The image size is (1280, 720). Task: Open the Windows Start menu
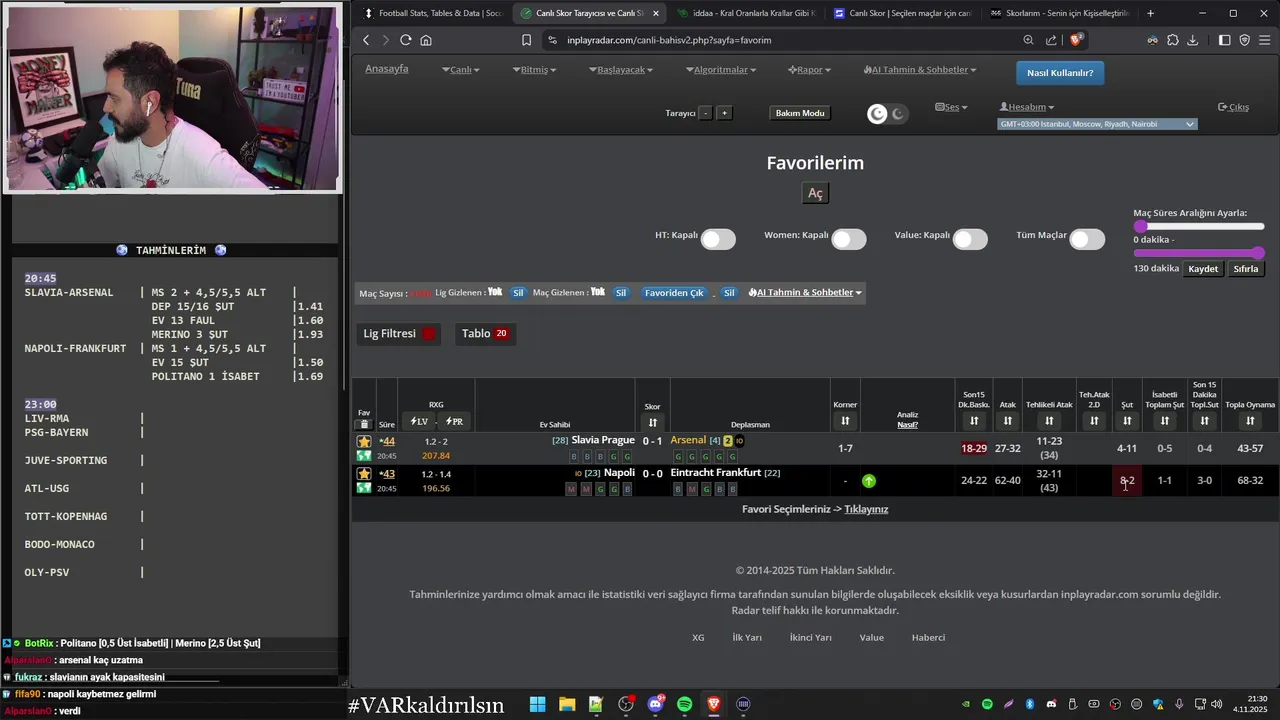[x=537, y=704]
